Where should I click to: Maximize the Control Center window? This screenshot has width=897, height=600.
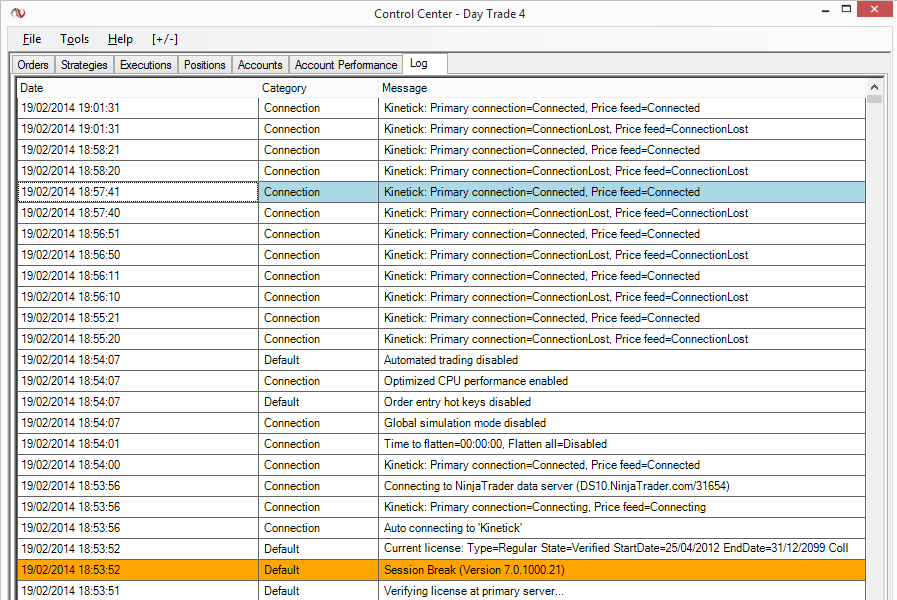846,9
